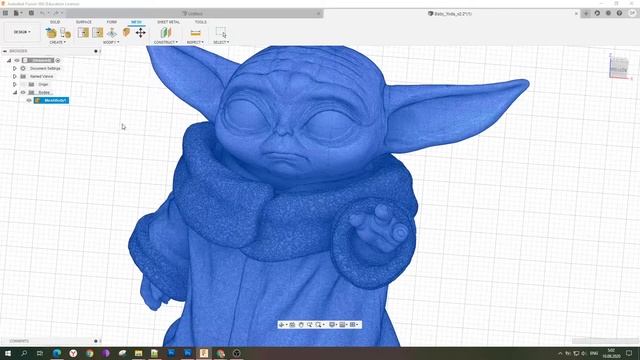Screen dimensions: 640x360
Task: Collapse the Browser panel
Action: pyautogui.click(x=5, y=51)
